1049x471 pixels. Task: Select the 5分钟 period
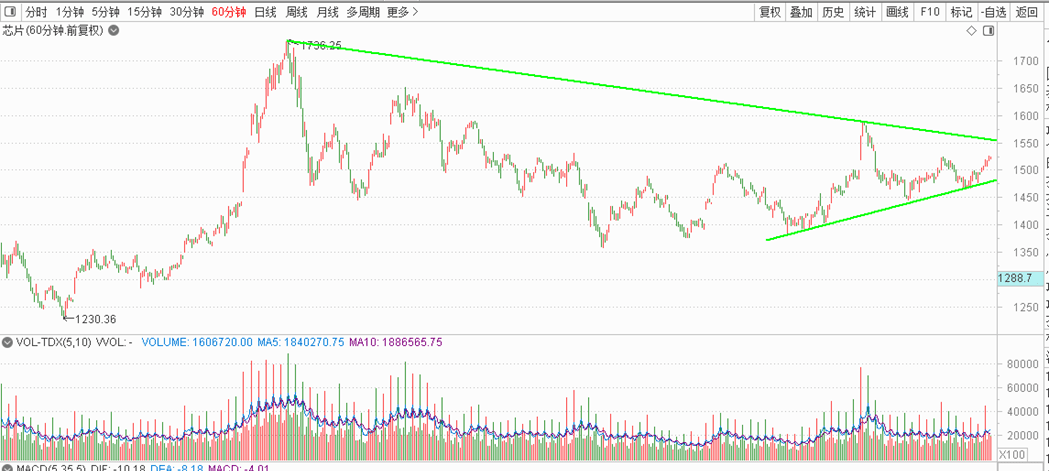[106, 11]
